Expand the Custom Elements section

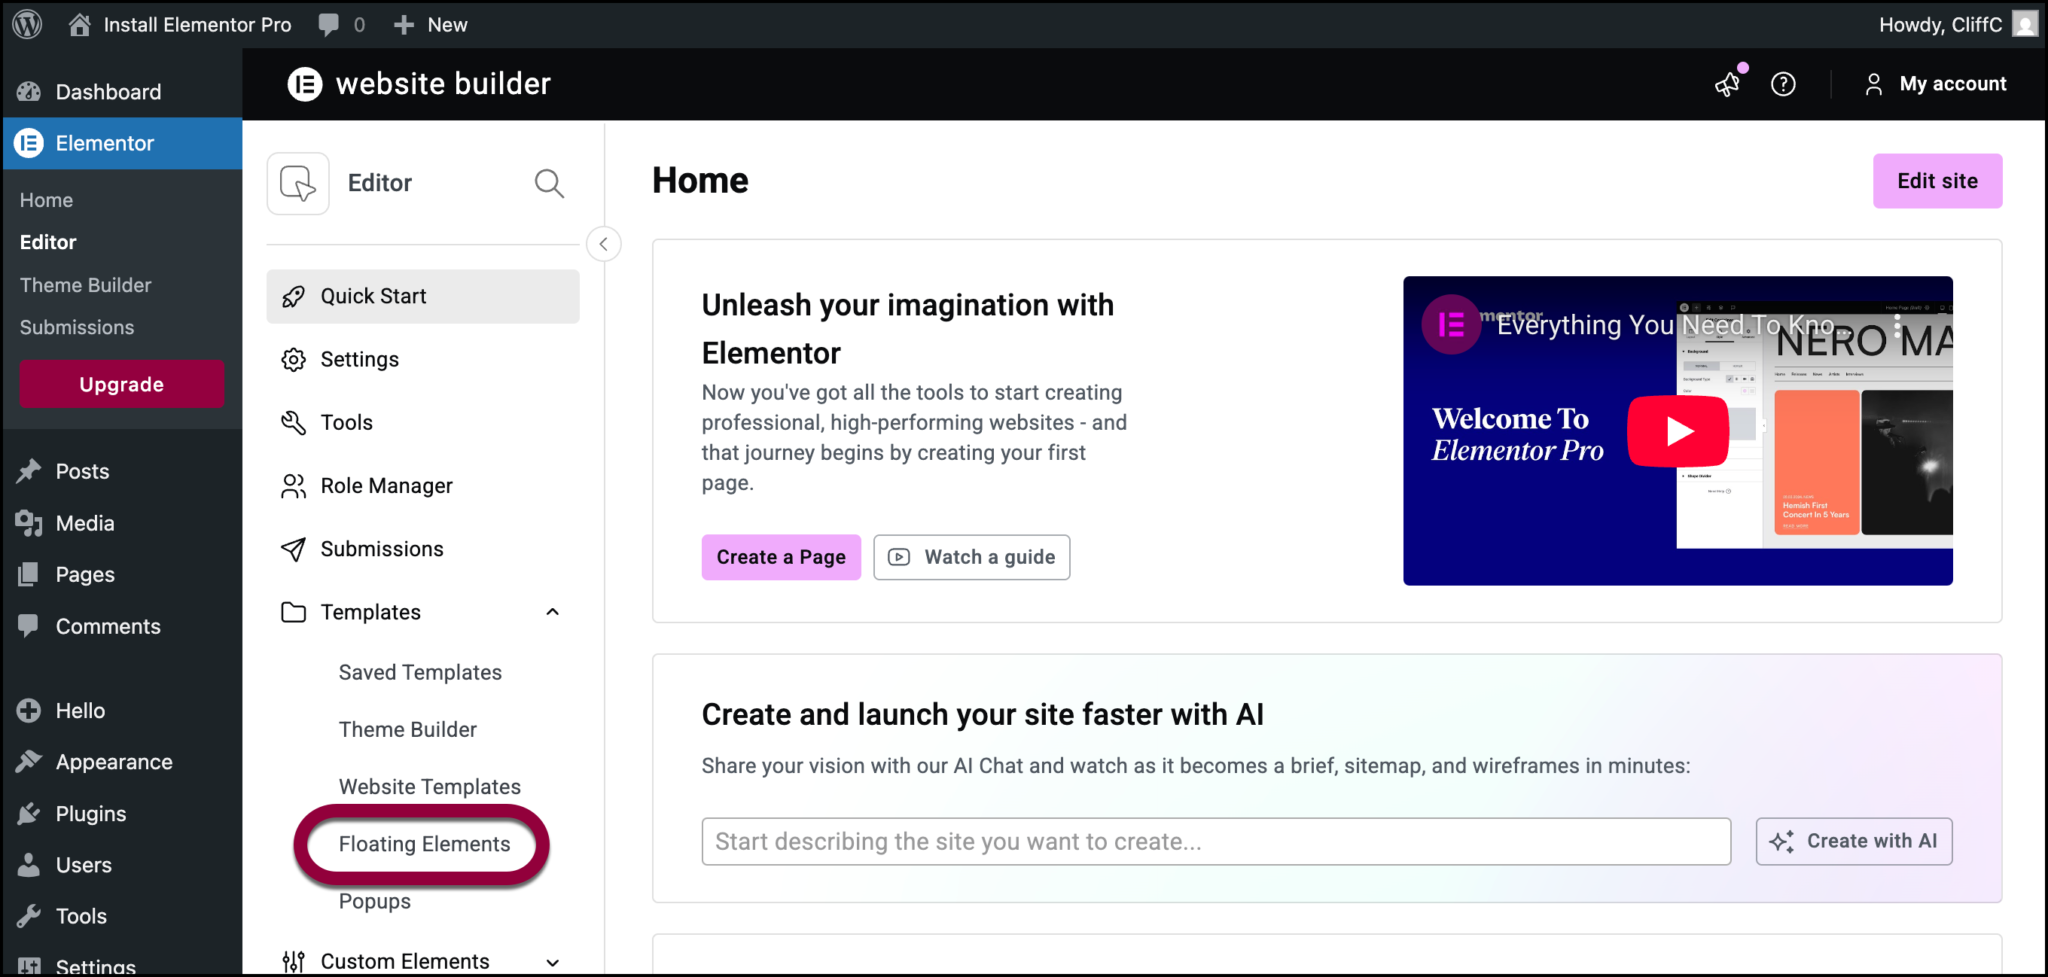point(553,961)
